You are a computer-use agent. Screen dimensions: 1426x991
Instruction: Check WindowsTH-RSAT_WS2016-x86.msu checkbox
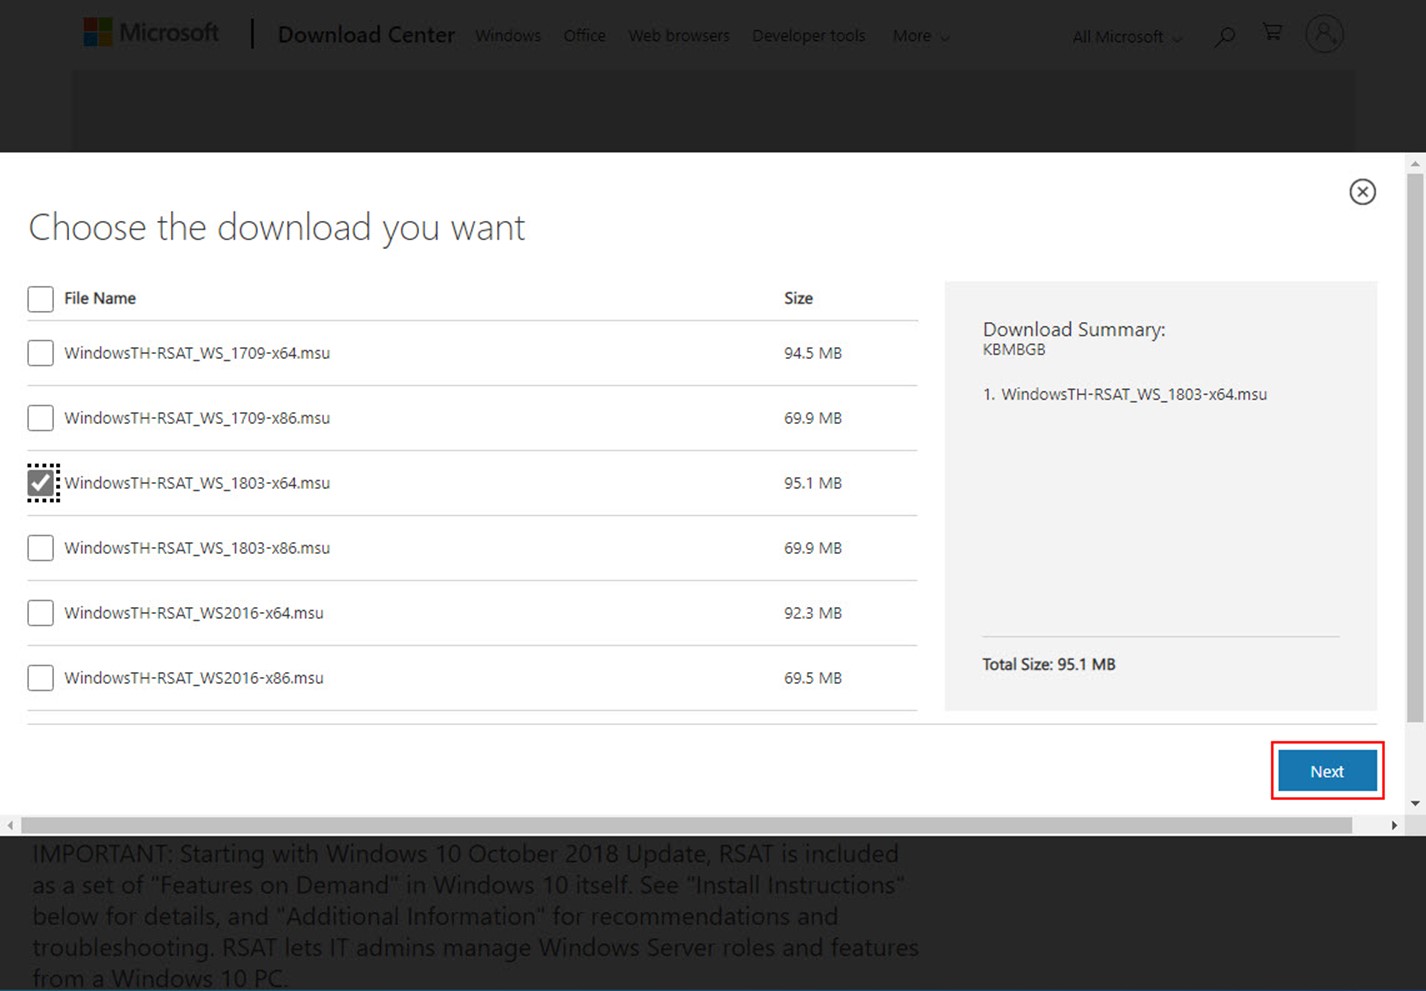click(x=40, y=678)
